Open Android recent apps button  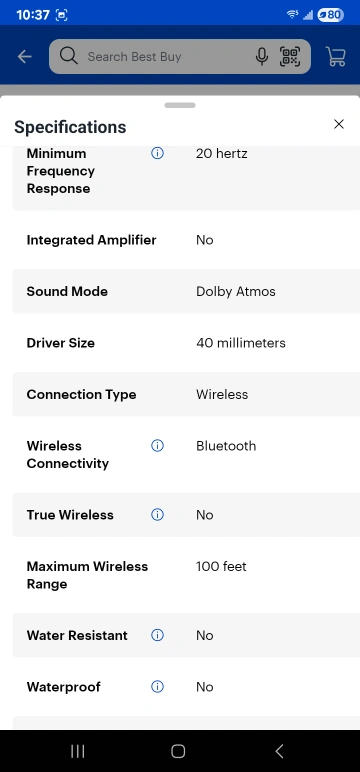tap(78, 751)
